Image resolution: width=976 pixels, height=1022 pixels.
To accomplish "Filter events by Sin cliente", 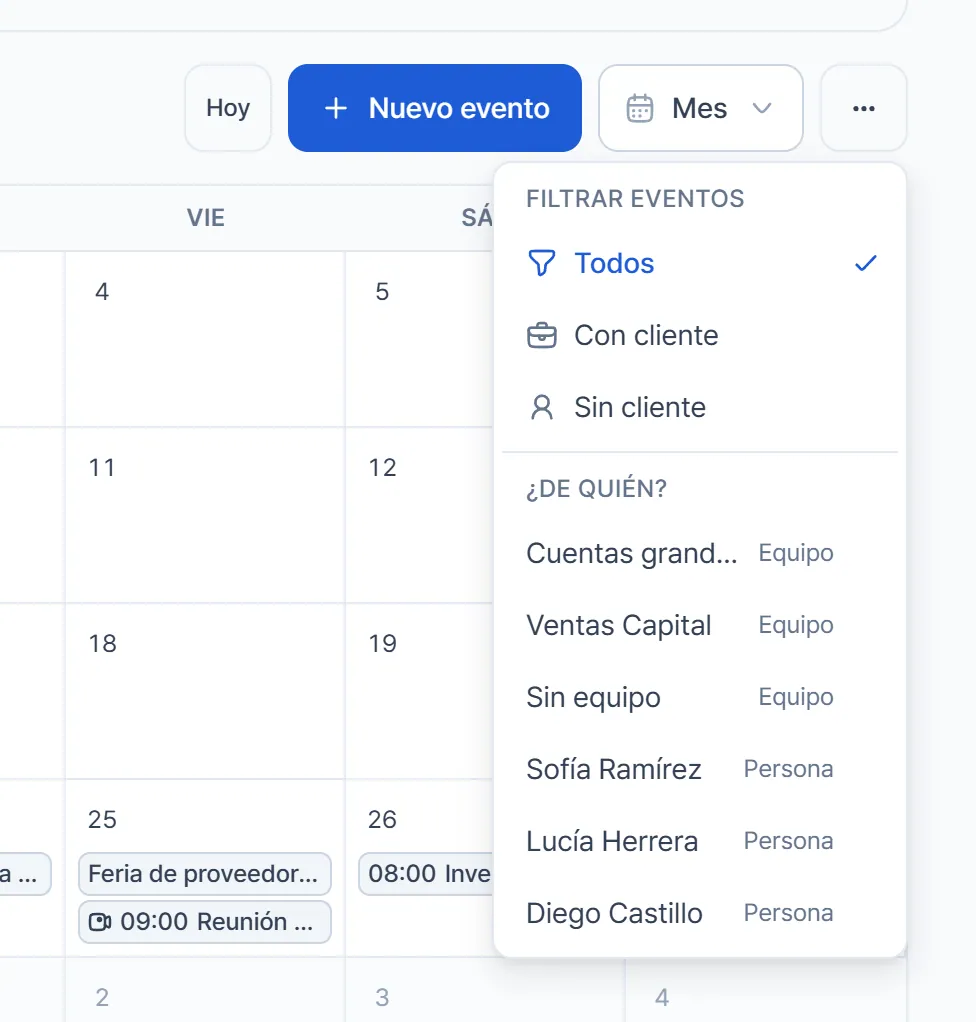I will [x=700, y=407].
